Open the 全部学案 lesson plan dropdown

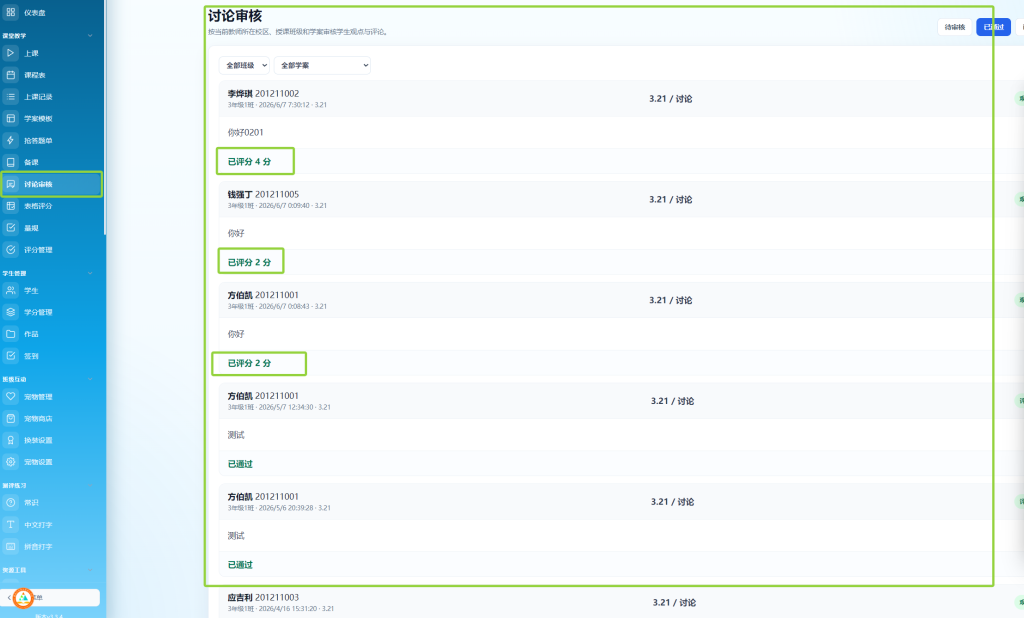pos(322,65)
